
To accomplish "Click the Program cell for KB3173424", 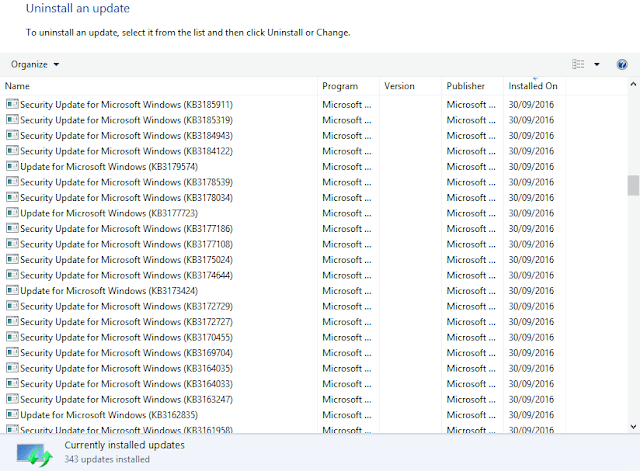I will pyautogui.click(x=347, y=291).
